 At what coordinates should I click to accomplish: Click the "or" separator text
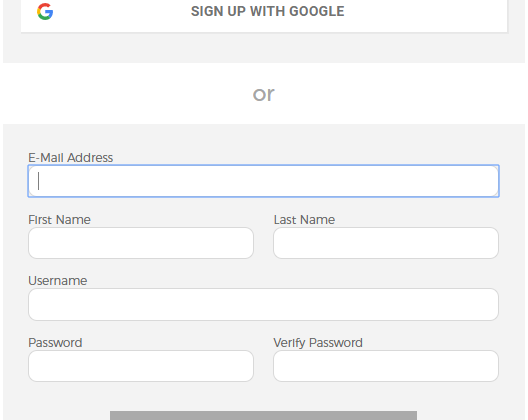tap(264, 94)
